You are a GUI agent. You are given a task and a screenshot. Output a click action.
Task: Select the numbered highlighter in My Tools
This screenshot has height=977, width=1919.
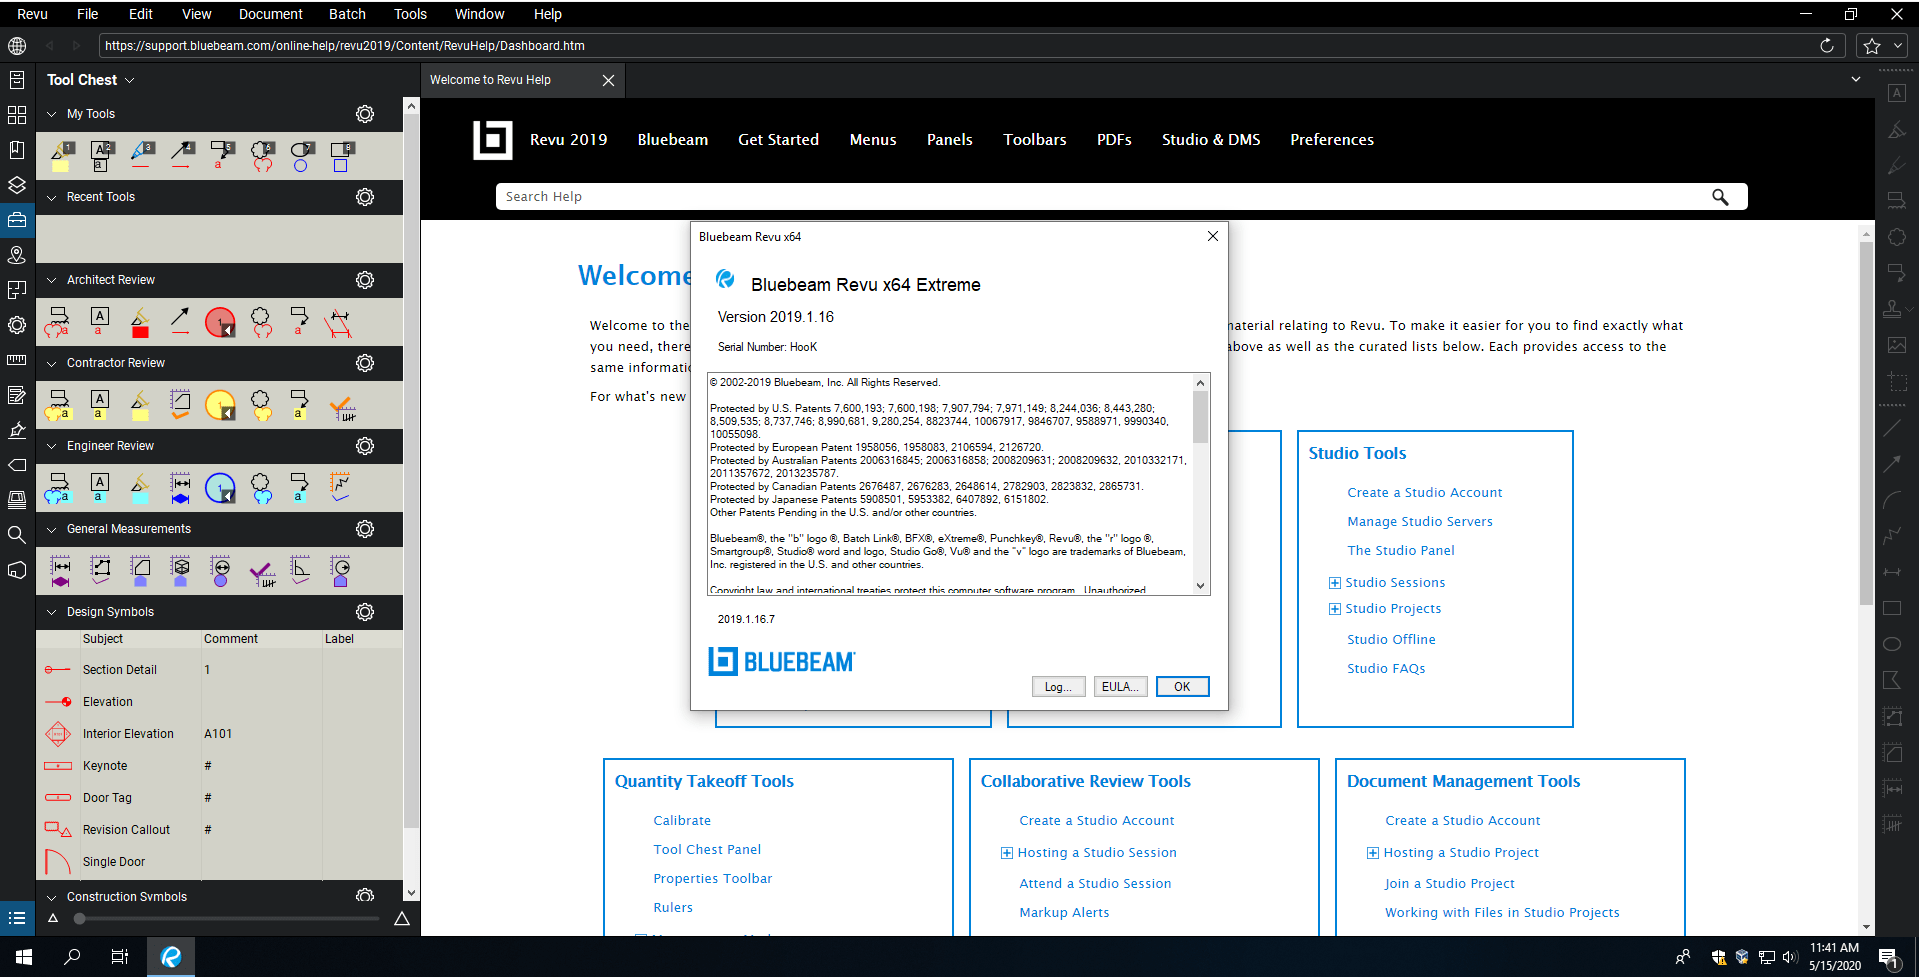[x=62, y=156]
